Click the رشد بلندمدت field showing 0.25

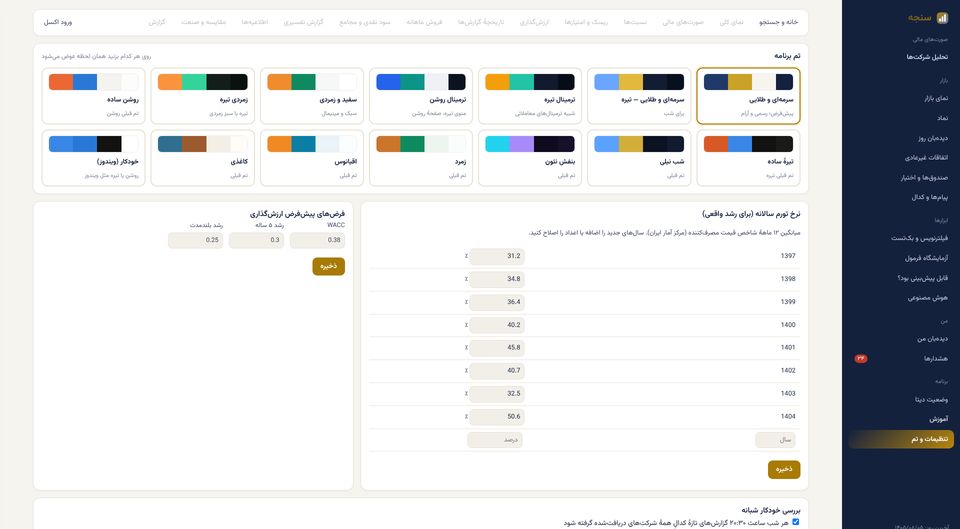(195, 241)
